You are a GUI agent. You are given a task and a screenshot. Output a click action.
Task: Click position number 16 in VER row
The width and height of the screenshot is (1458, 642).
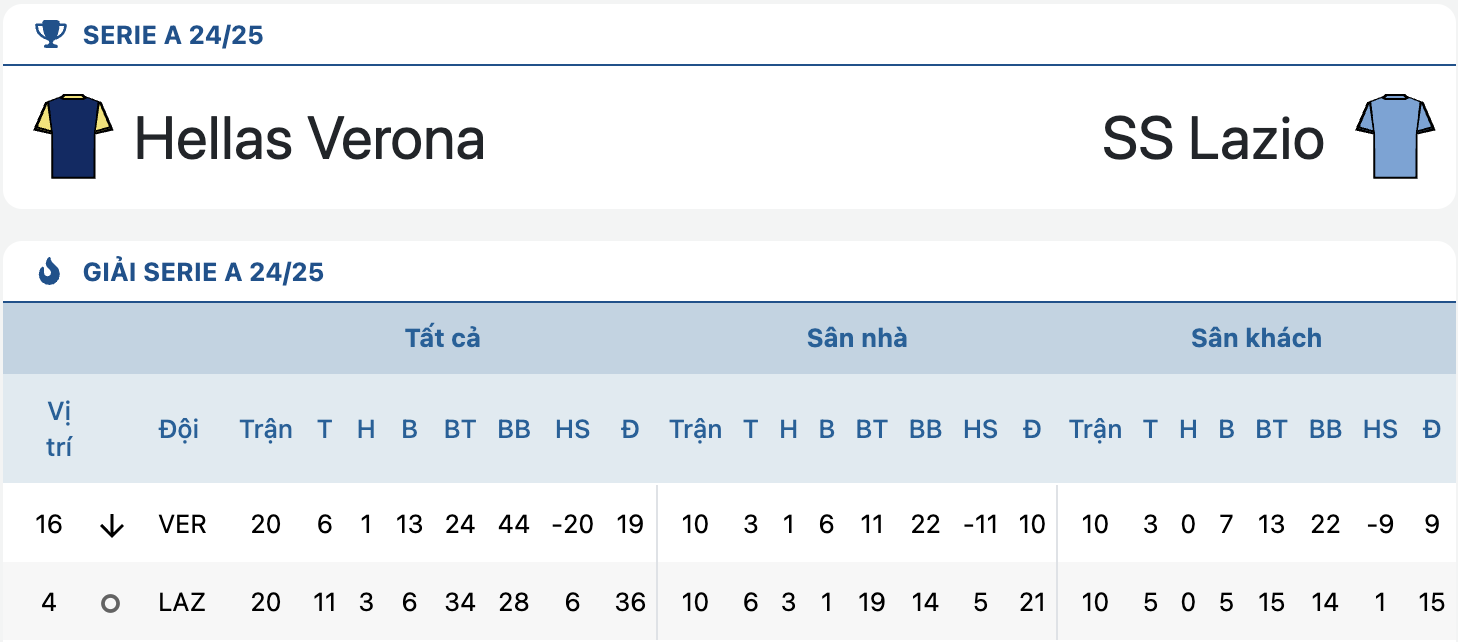coord(48,524)
